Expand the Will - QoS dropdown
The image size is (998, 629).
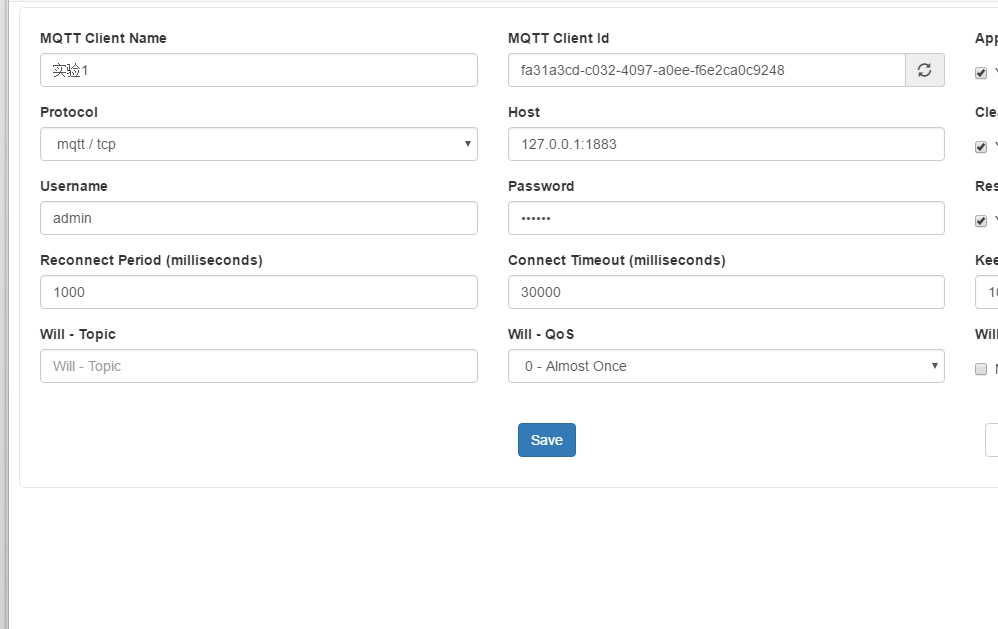(725, 366)
